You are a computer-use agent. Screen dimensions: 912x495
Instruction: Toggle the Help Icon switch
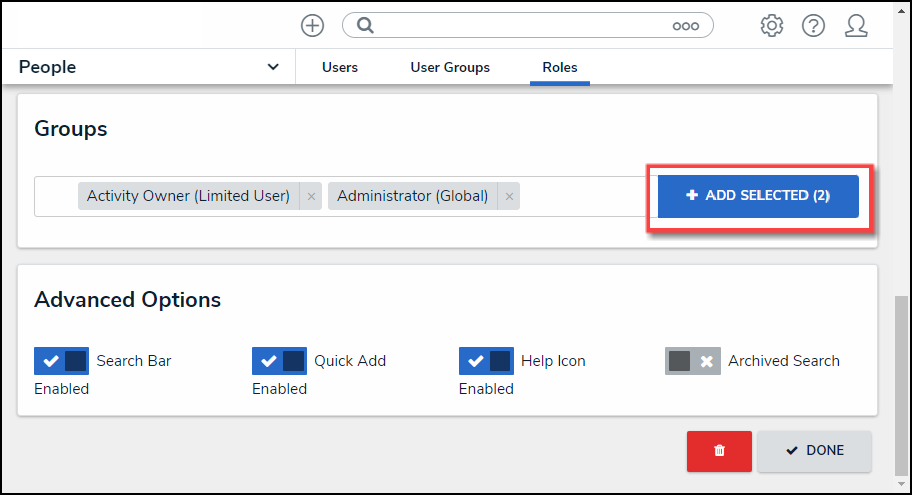coord(486,361)
